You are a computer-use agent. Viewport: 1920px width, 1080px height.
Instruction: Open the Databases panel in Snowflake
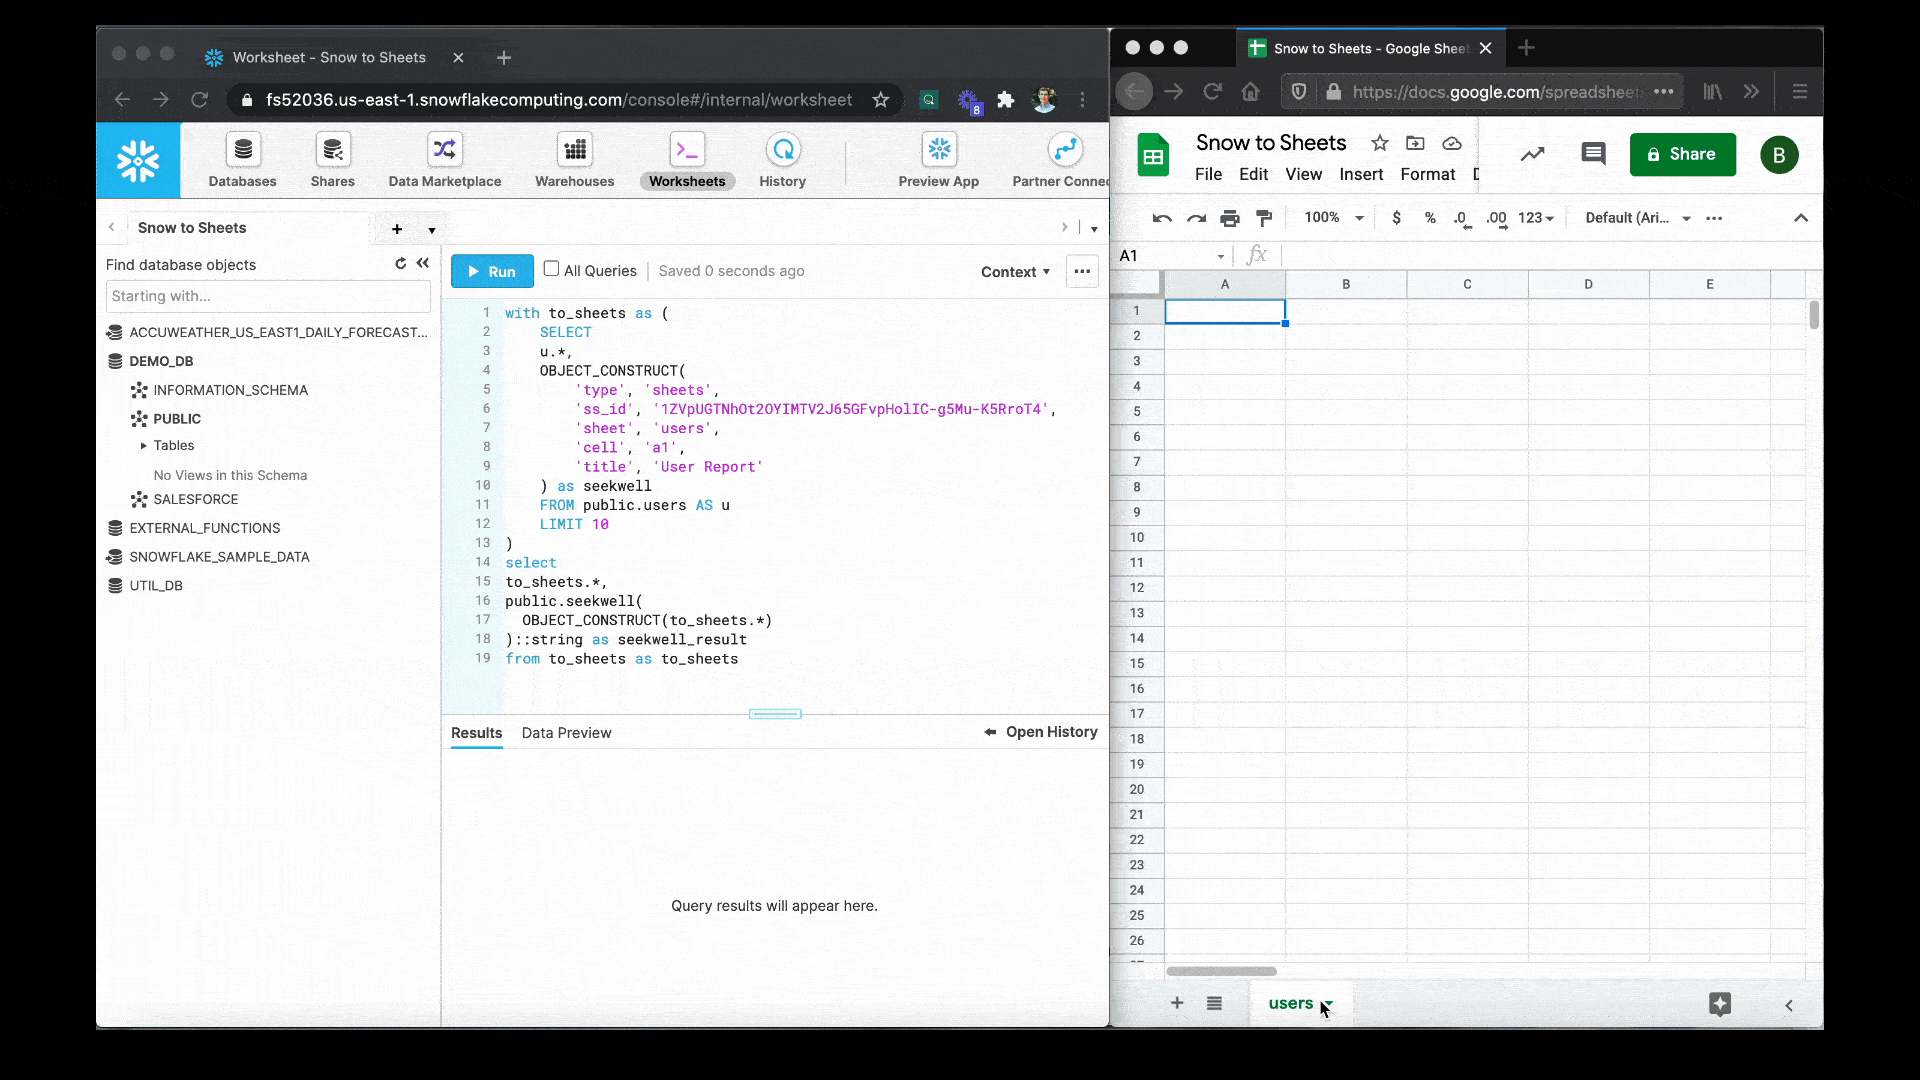point(242,160)
